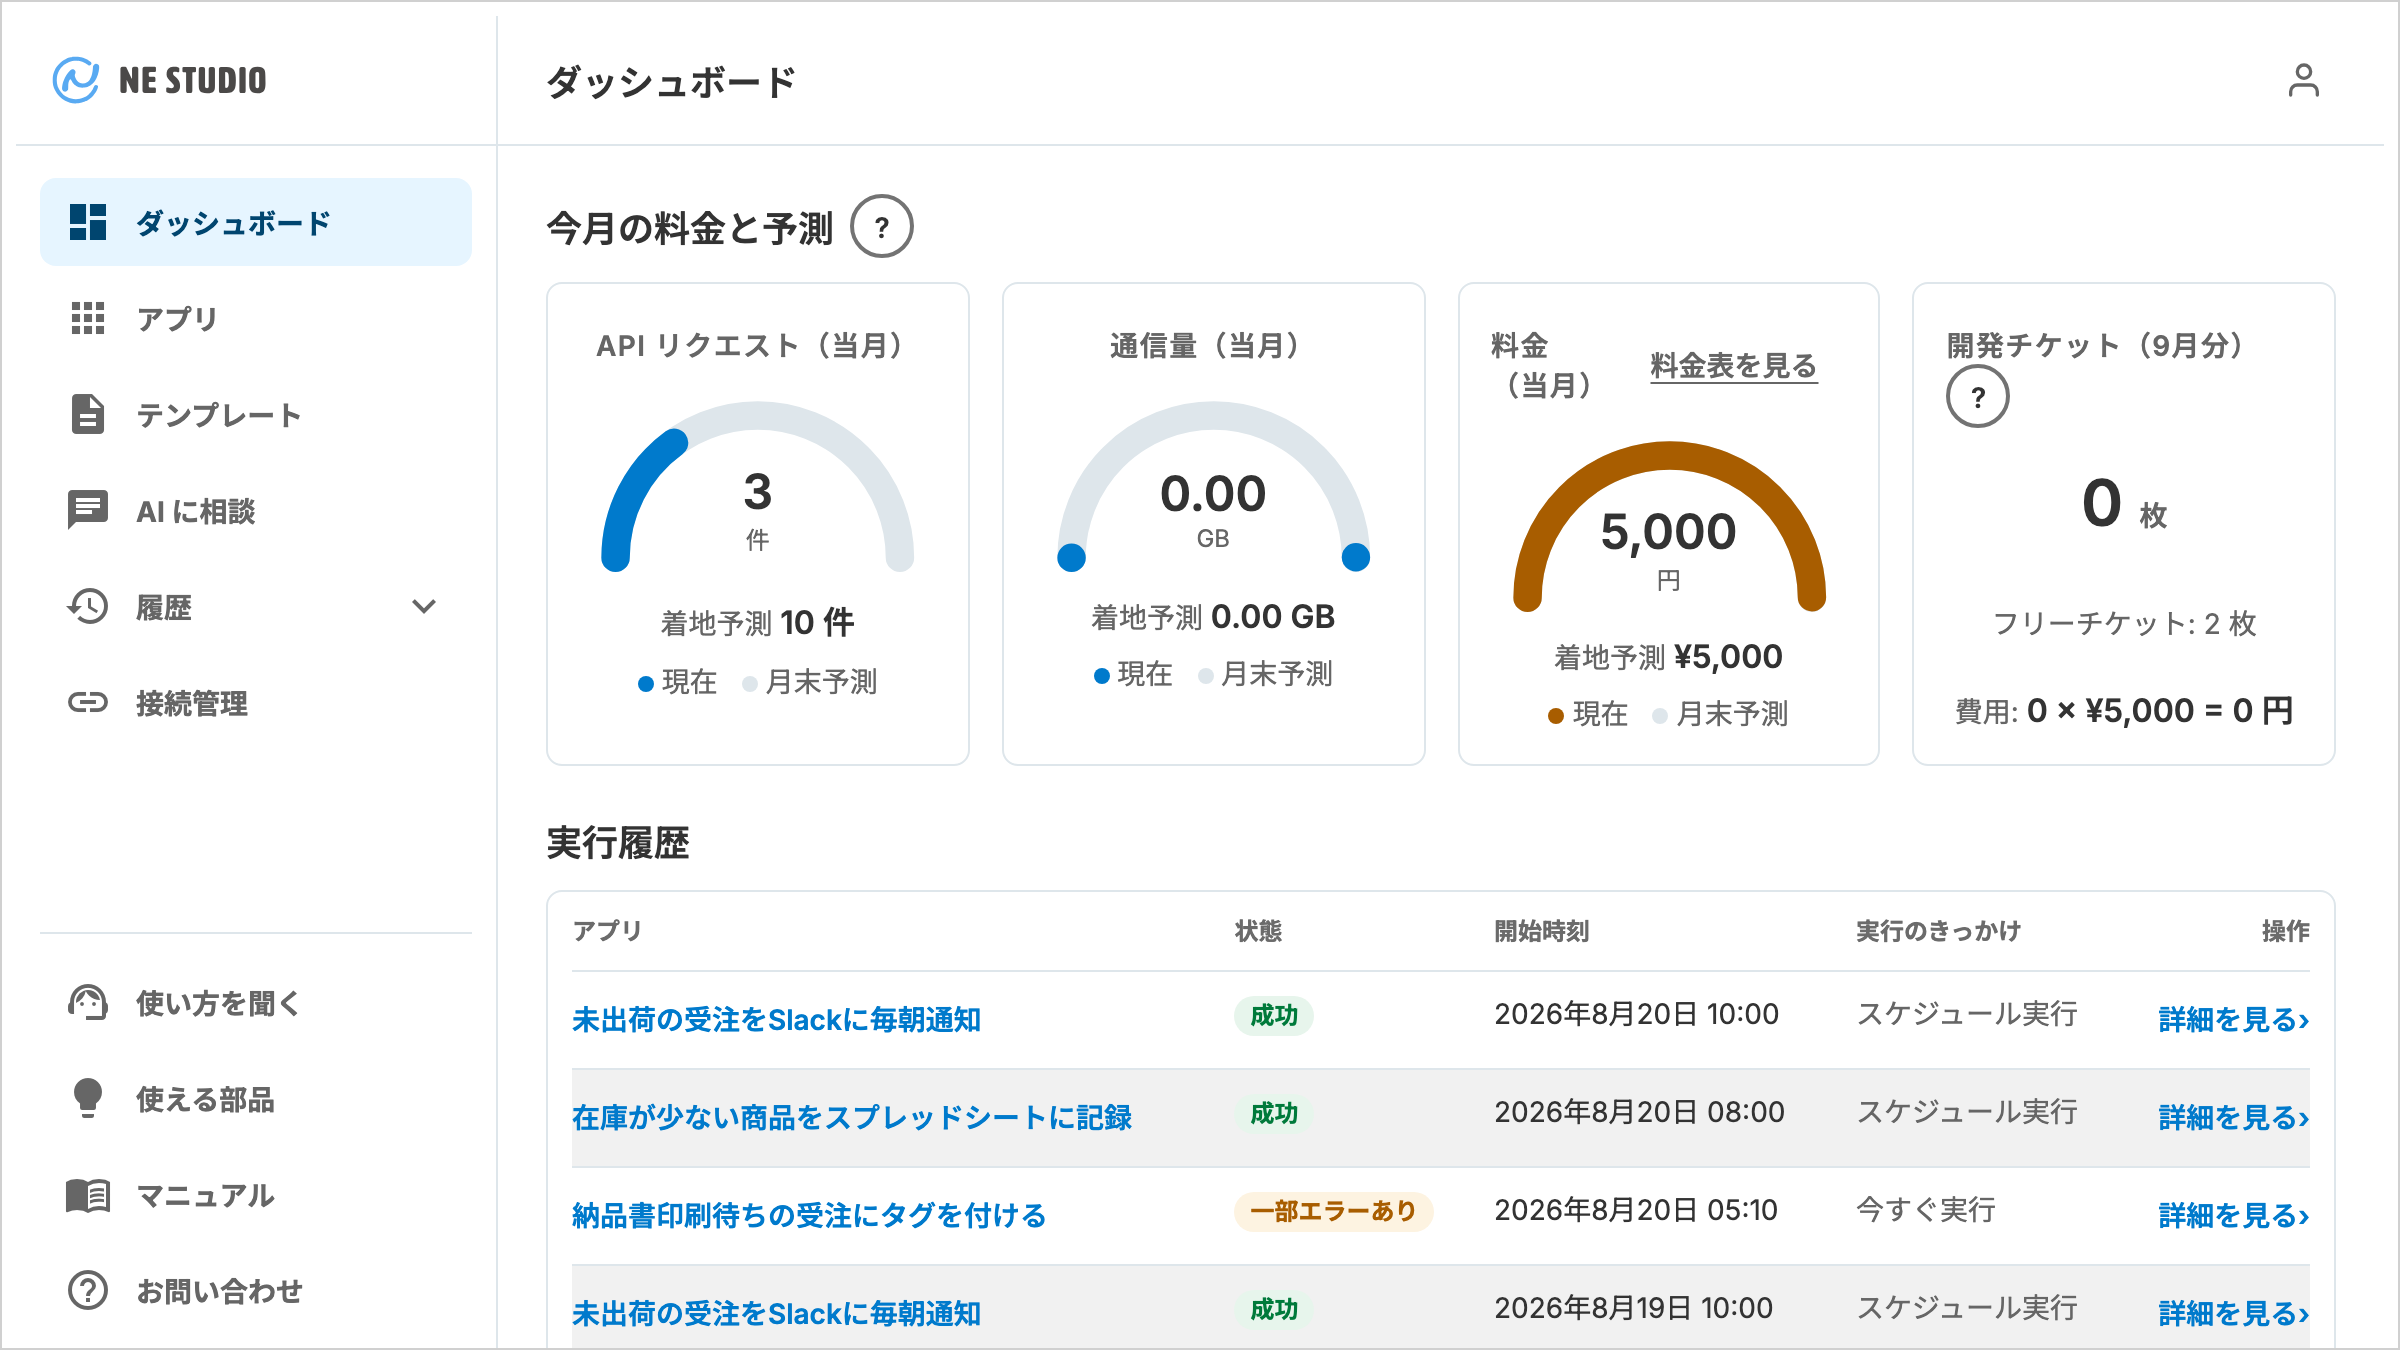Click the dashboard grid icon in sidebar

pos(88,222)
